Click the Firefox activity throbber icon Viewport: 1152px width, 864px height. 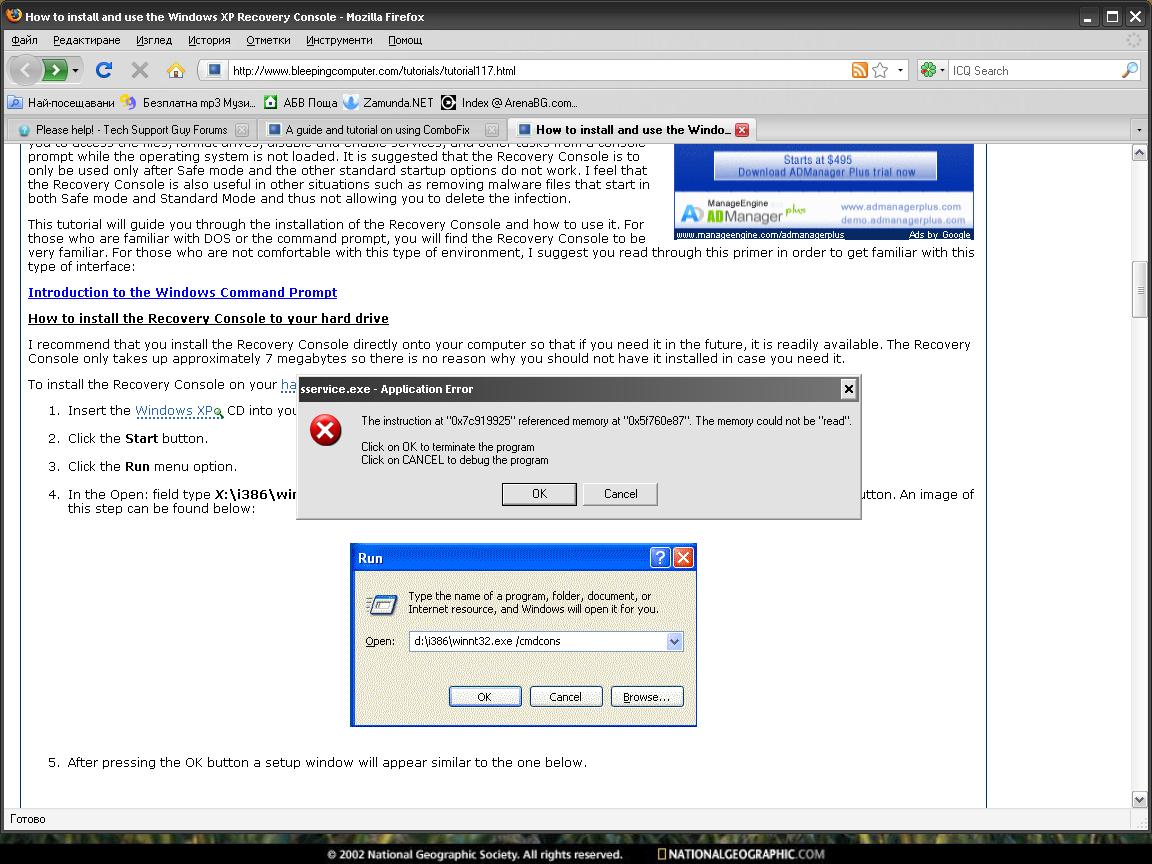[1134, 40]
